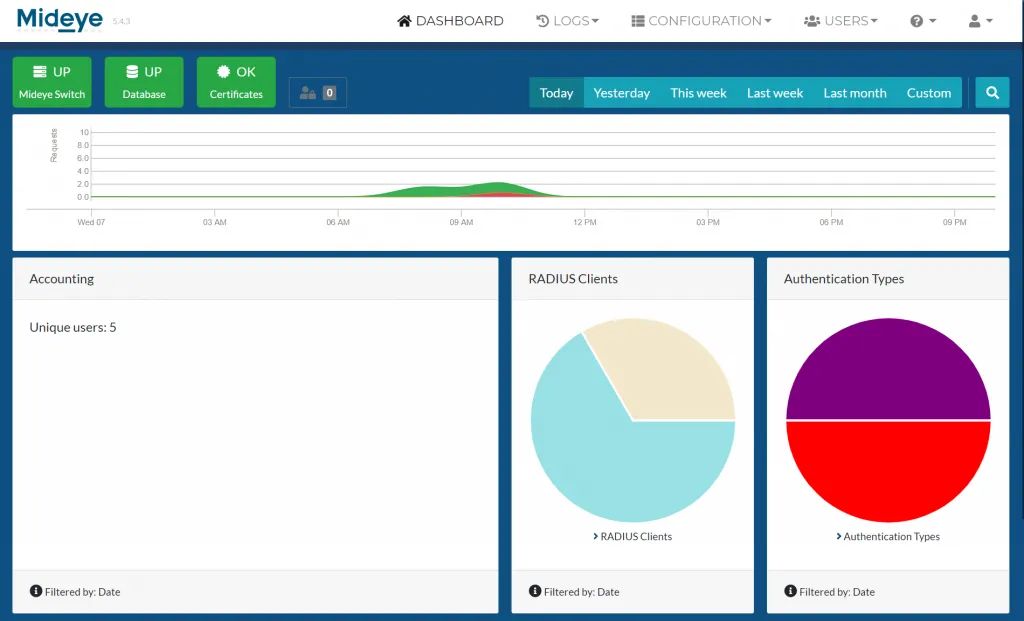This screenshot has height=621, width=1024.
Task: Open the CONFIGURATION dropdown menu
Action: (x=701, y=20)
